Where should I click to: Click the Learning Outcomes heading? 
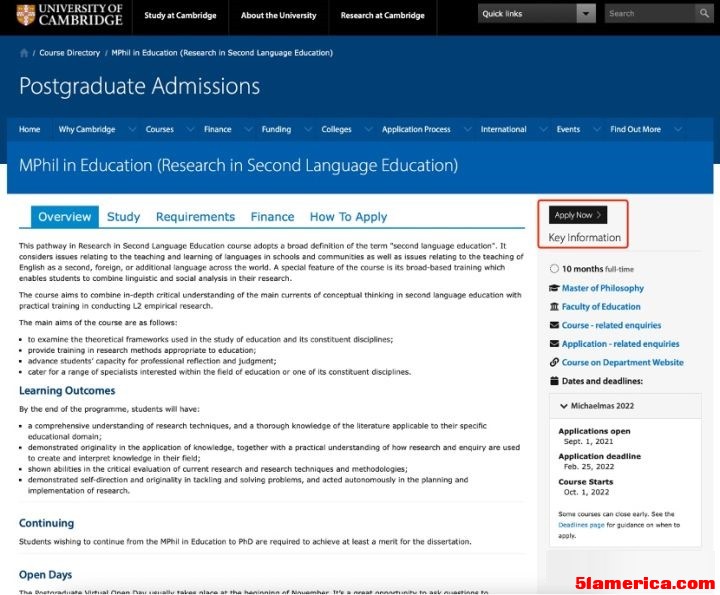[x=67, y=391]
